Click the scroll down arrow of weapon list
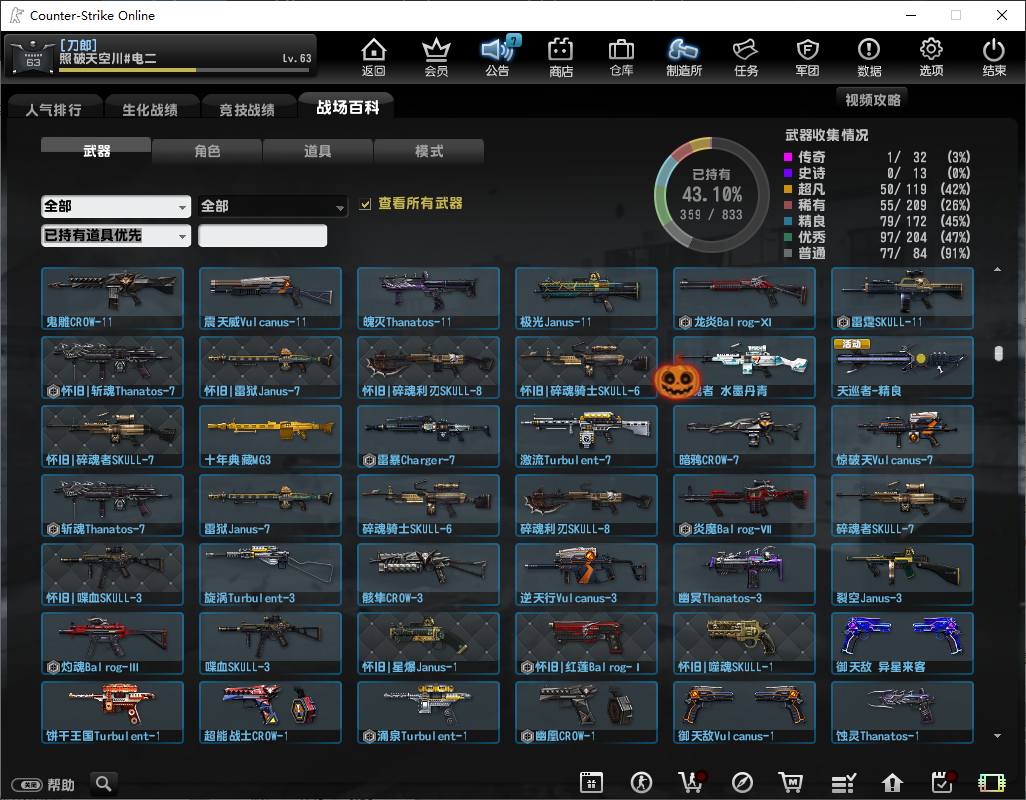The width and height of the screenshot is (1026, 800). [x=997, y=736]
